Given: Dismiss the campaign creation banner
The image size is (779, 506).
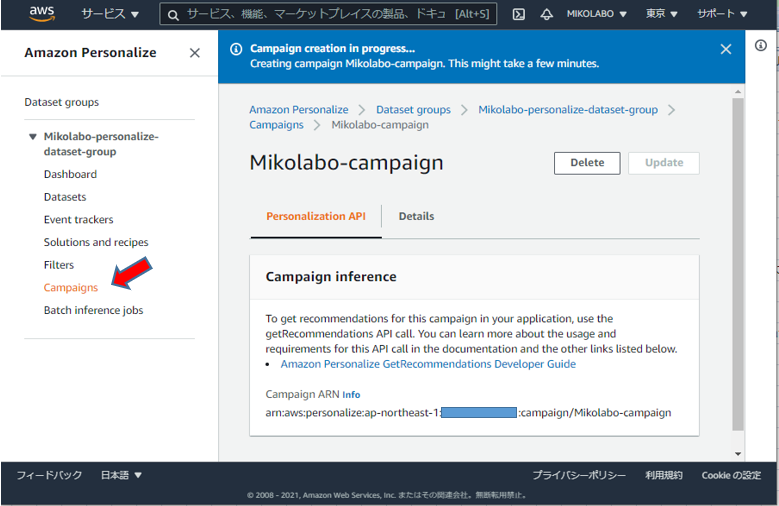Looking at the screenshot, I should 726,49.
